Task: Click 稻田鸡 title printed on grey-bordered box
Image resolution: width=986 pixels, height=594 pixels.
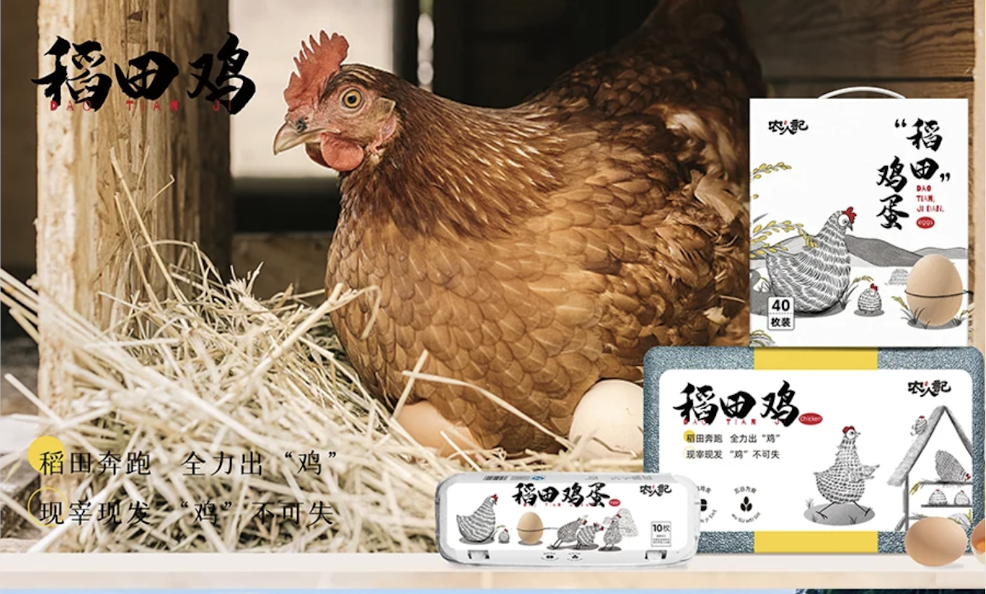Action: (736, 405)
